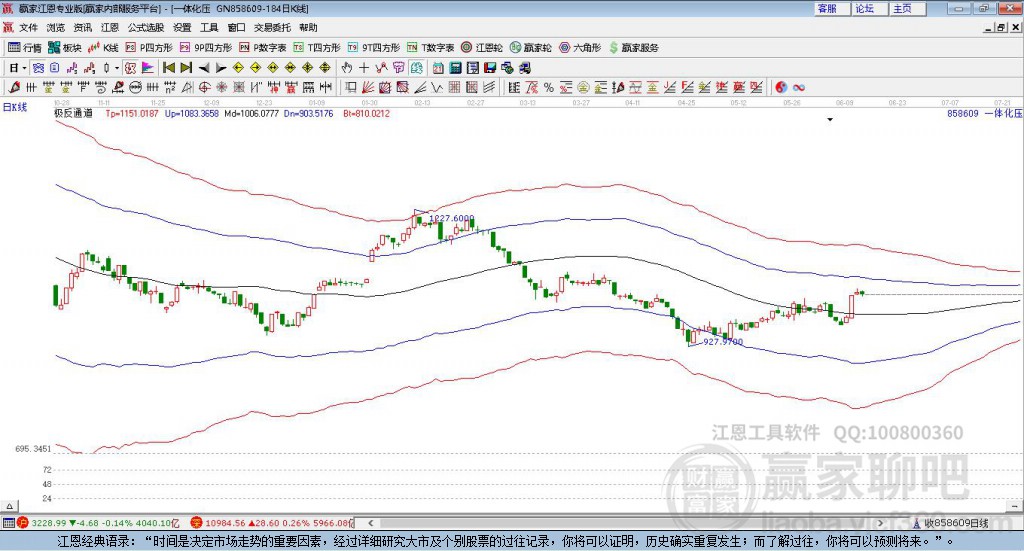The image size is (1024, 551).
Task: Open the T四方形 tool
Action: pos(317,48)
